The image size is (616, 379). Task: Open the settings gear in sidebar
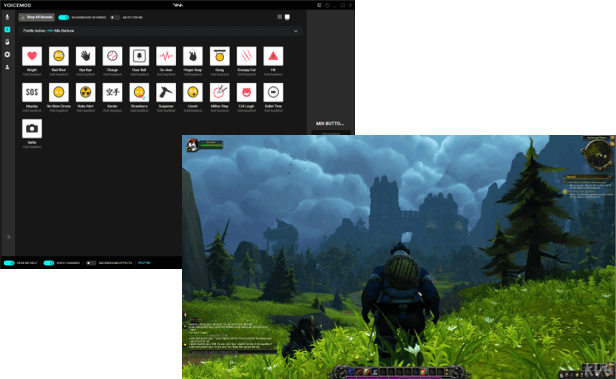7,55
